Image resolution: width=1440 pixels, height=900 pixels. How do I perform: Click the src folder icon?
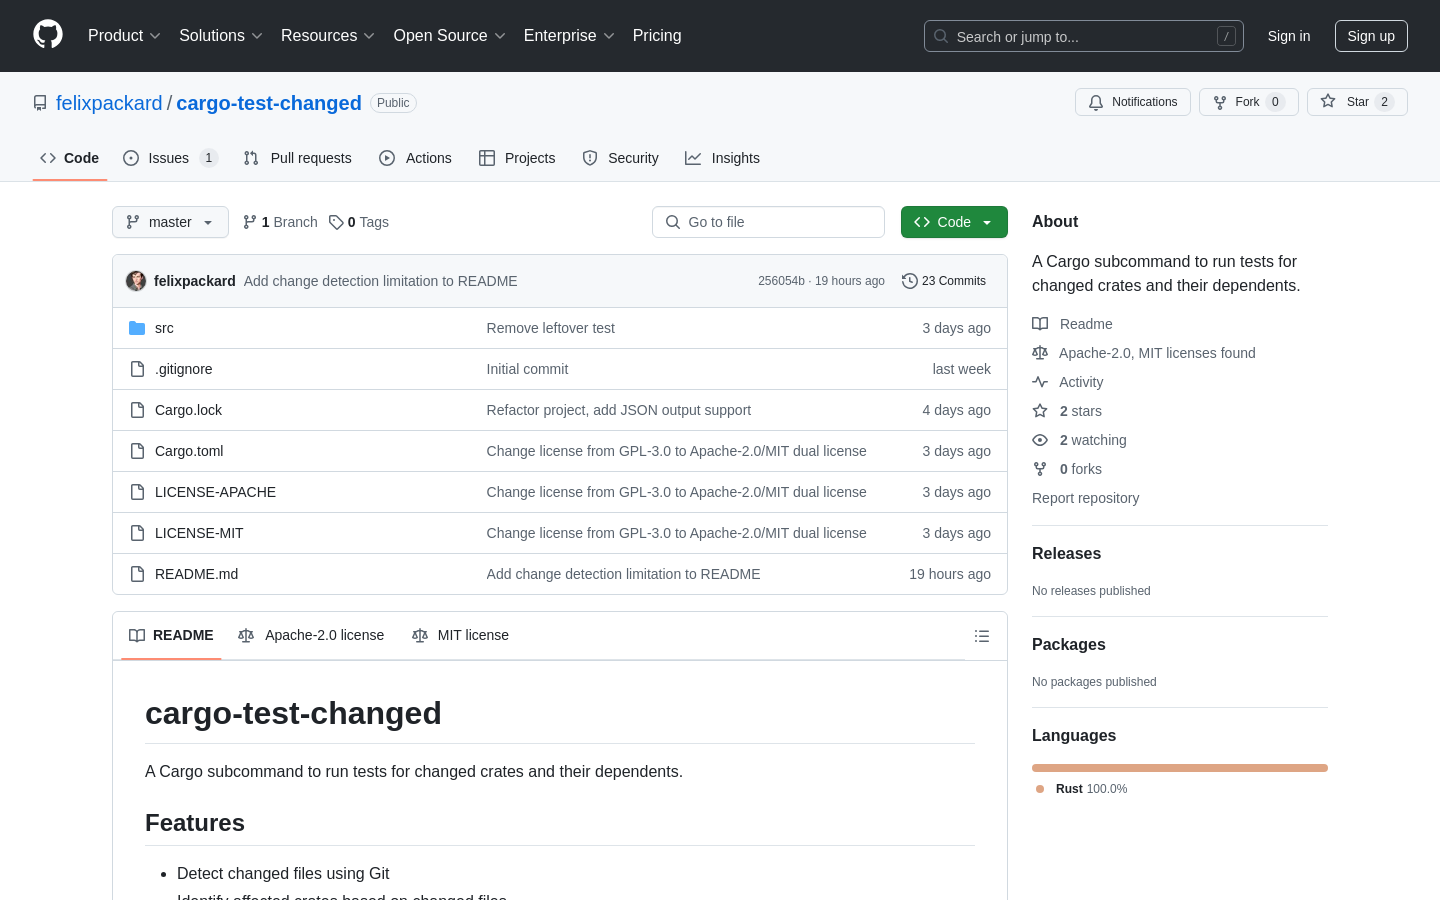[x=137, y=328]
